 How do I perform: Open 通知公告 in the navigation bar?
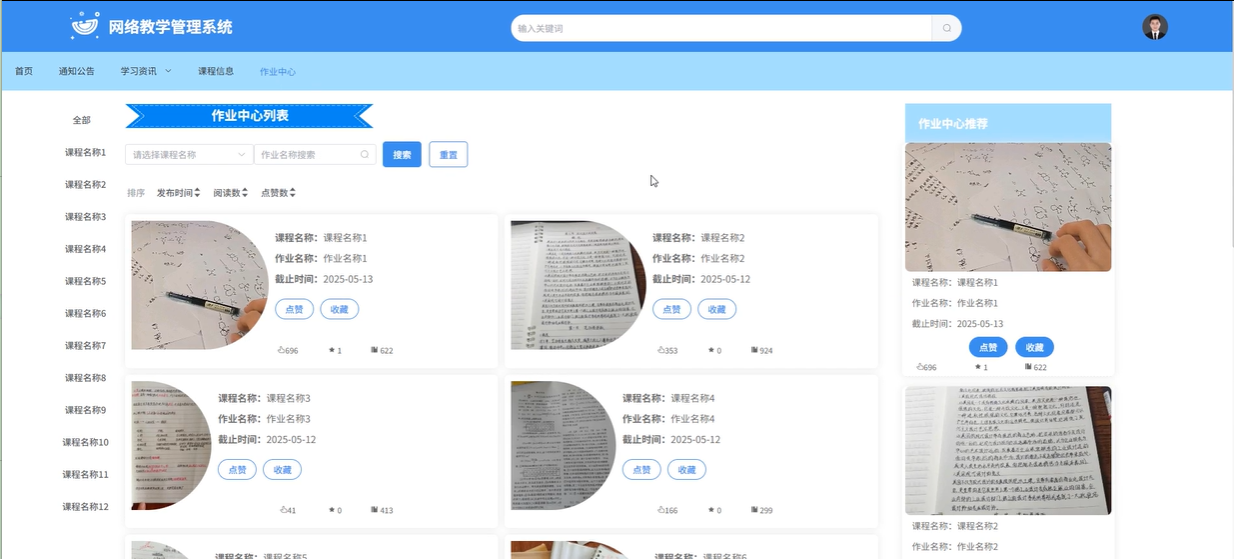77,71
